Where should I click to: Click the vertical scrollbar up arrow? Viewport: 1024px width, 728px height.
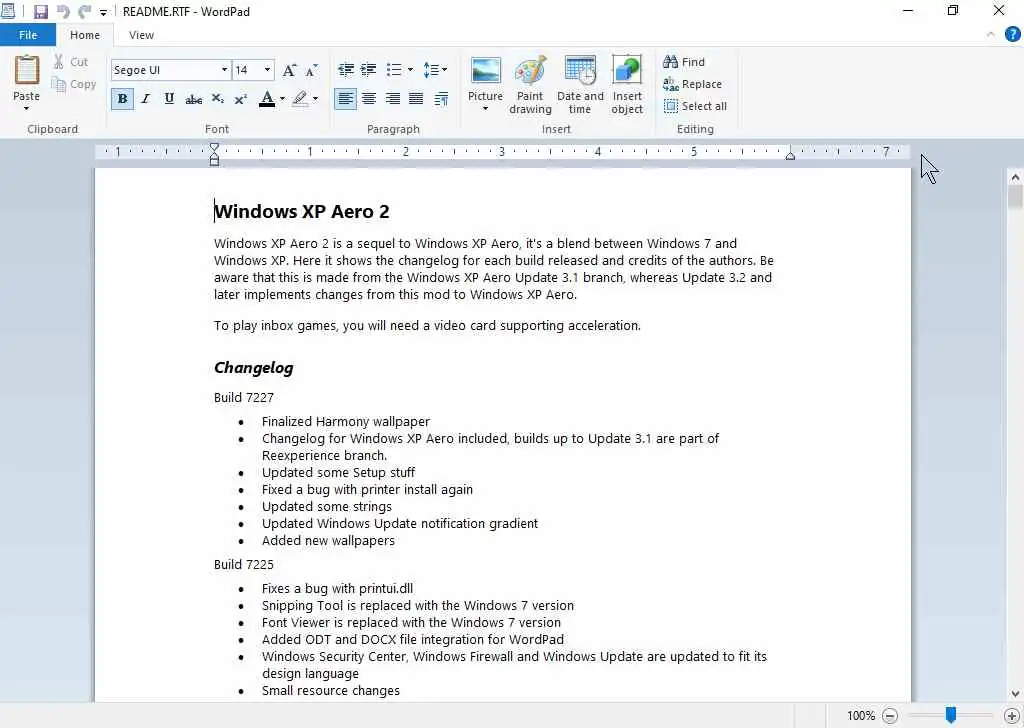point(1015,176)
